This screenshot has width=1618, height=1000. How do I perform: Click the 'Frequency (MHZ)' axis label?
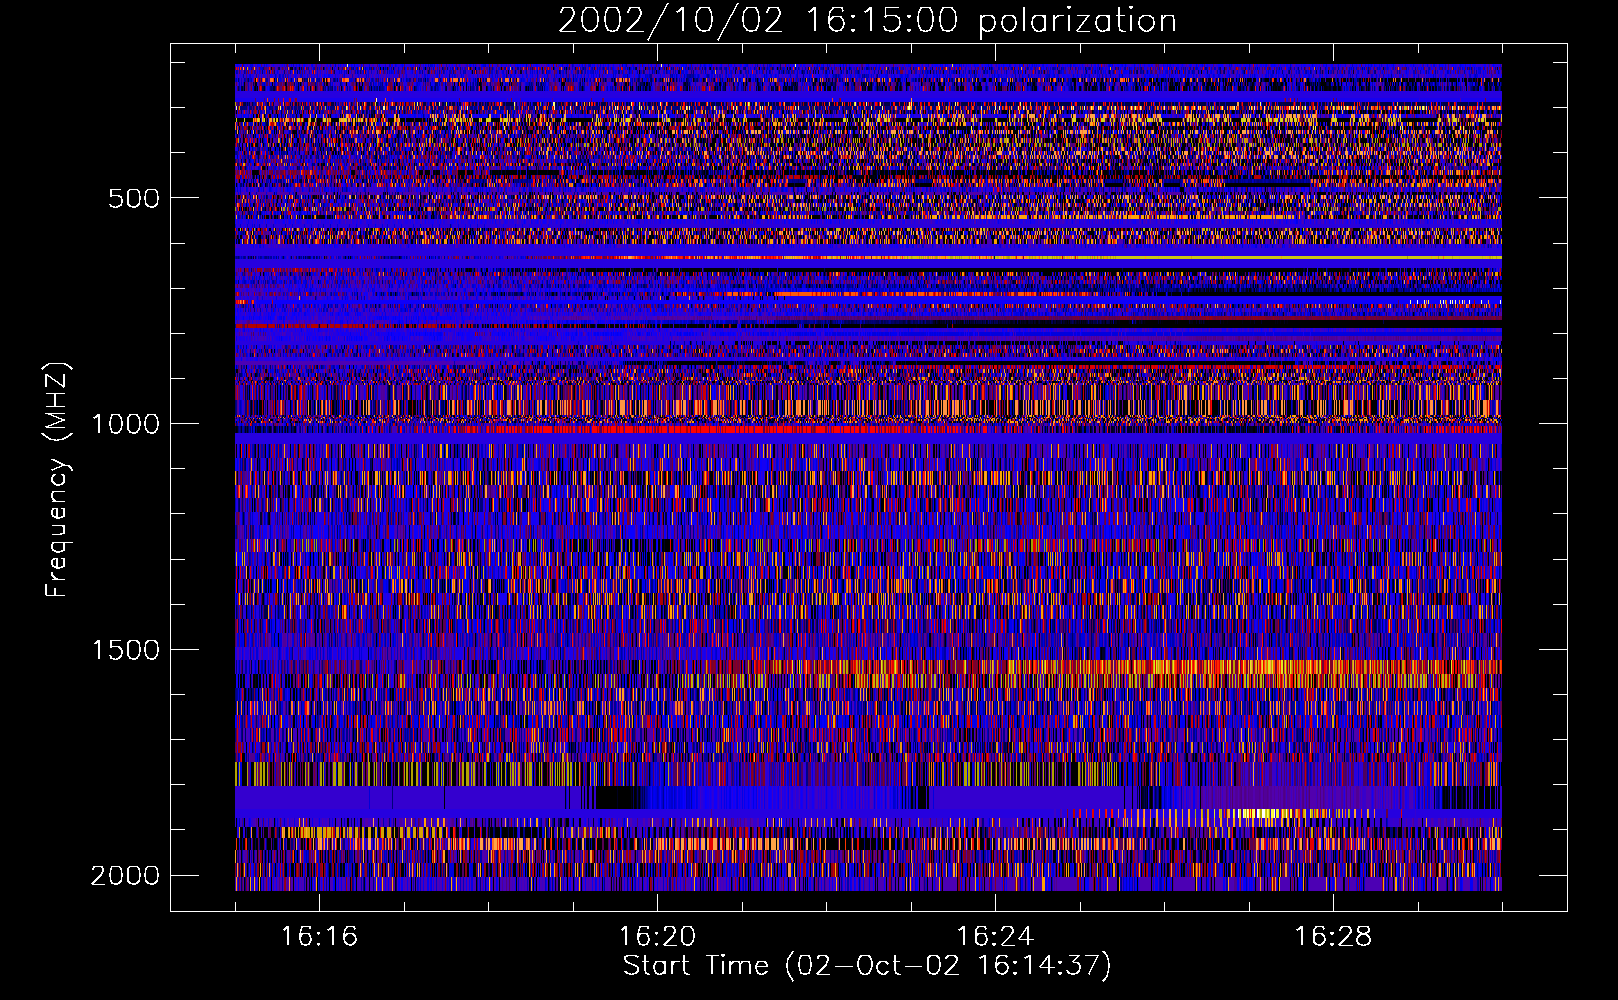coord(57,480)
